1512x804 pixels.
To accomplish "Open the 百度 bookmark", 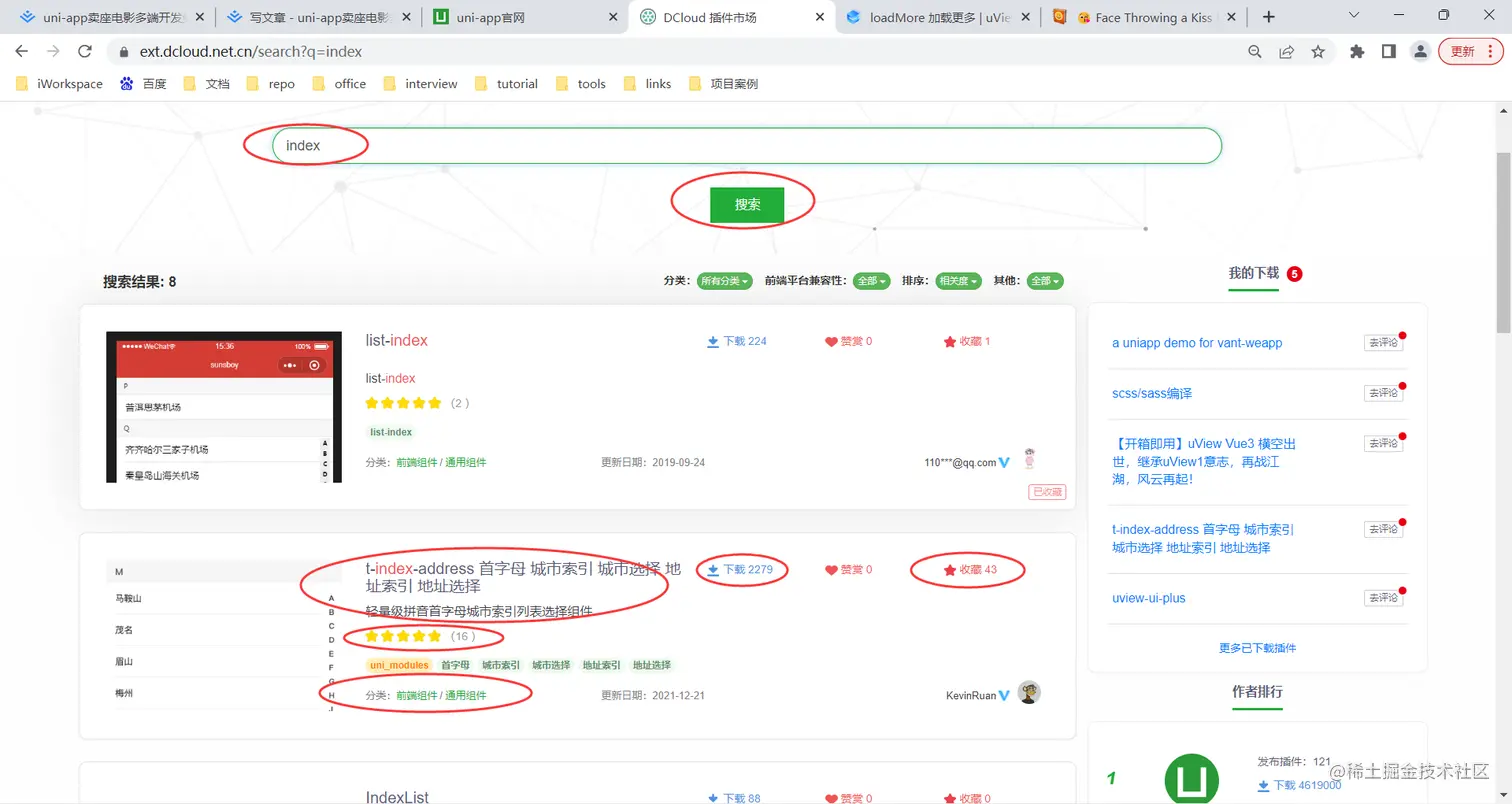I will coord(143,84).
